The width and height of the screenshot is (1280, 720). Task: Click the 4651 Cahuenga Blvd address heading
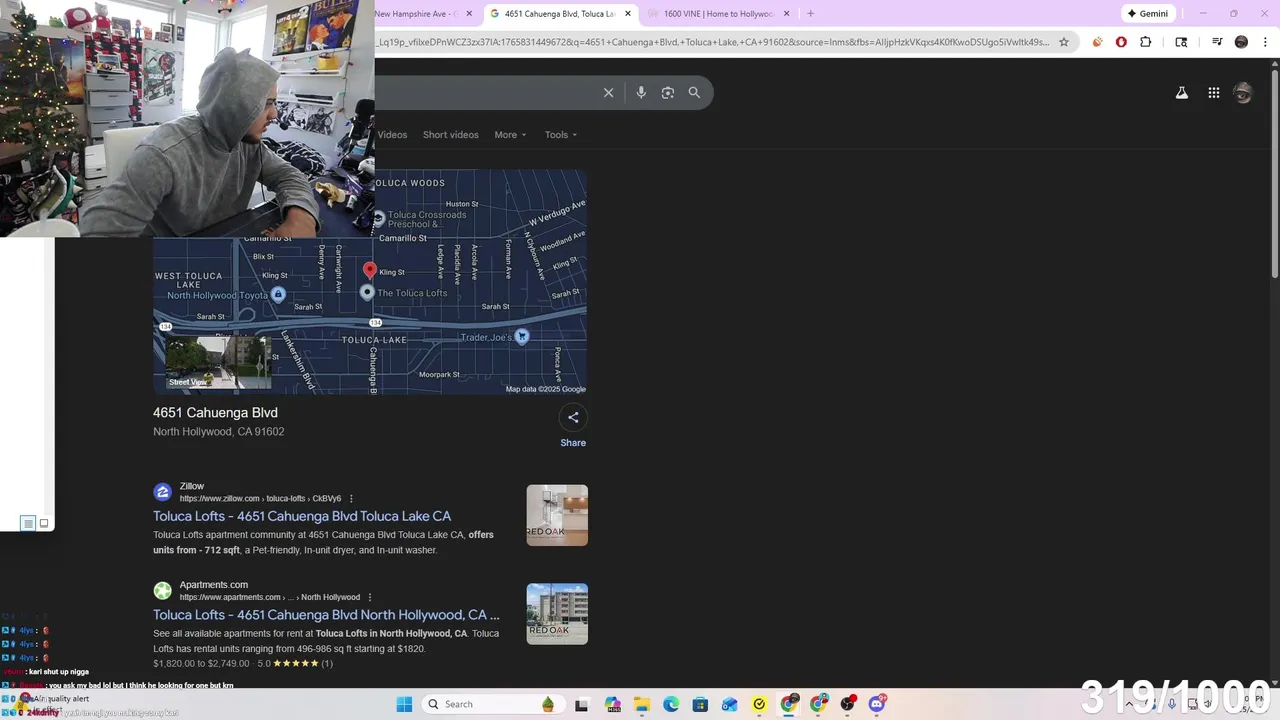point(215,413)
